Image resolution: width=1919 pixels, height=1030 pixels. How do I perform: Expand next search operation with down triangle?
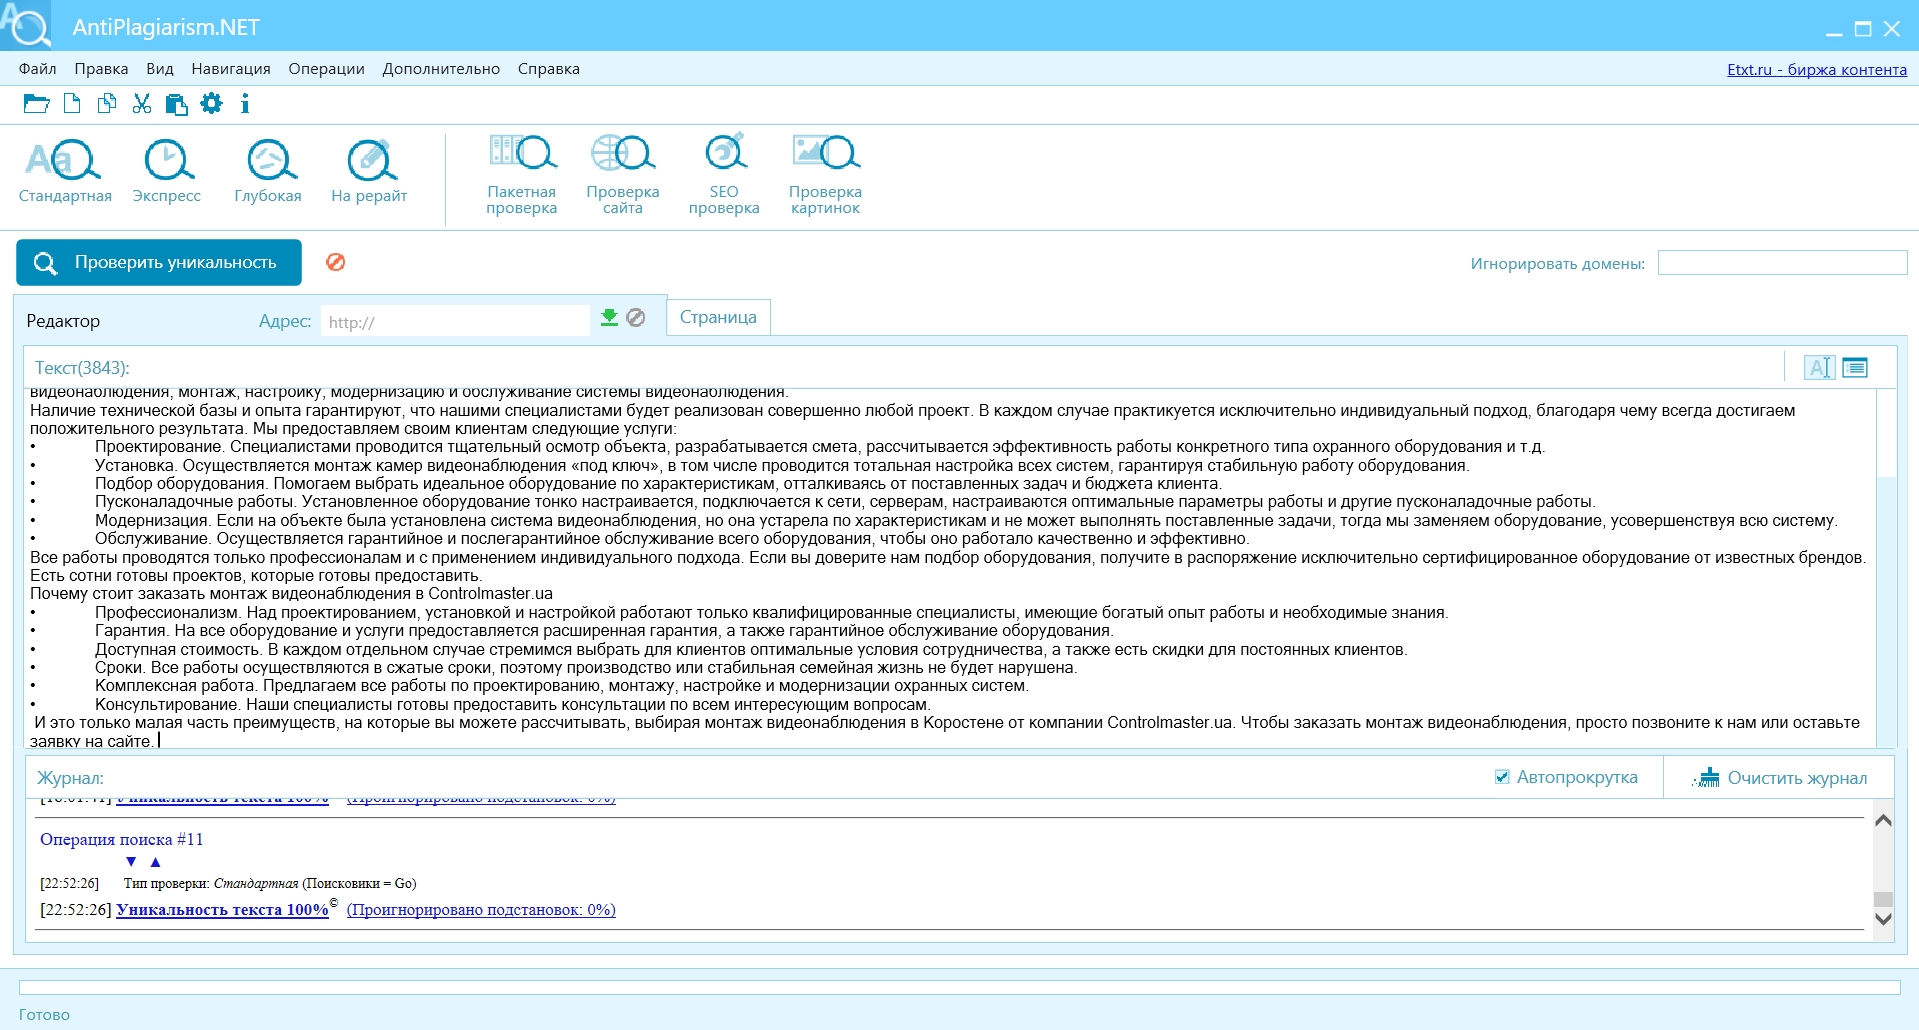pos(131,862)
